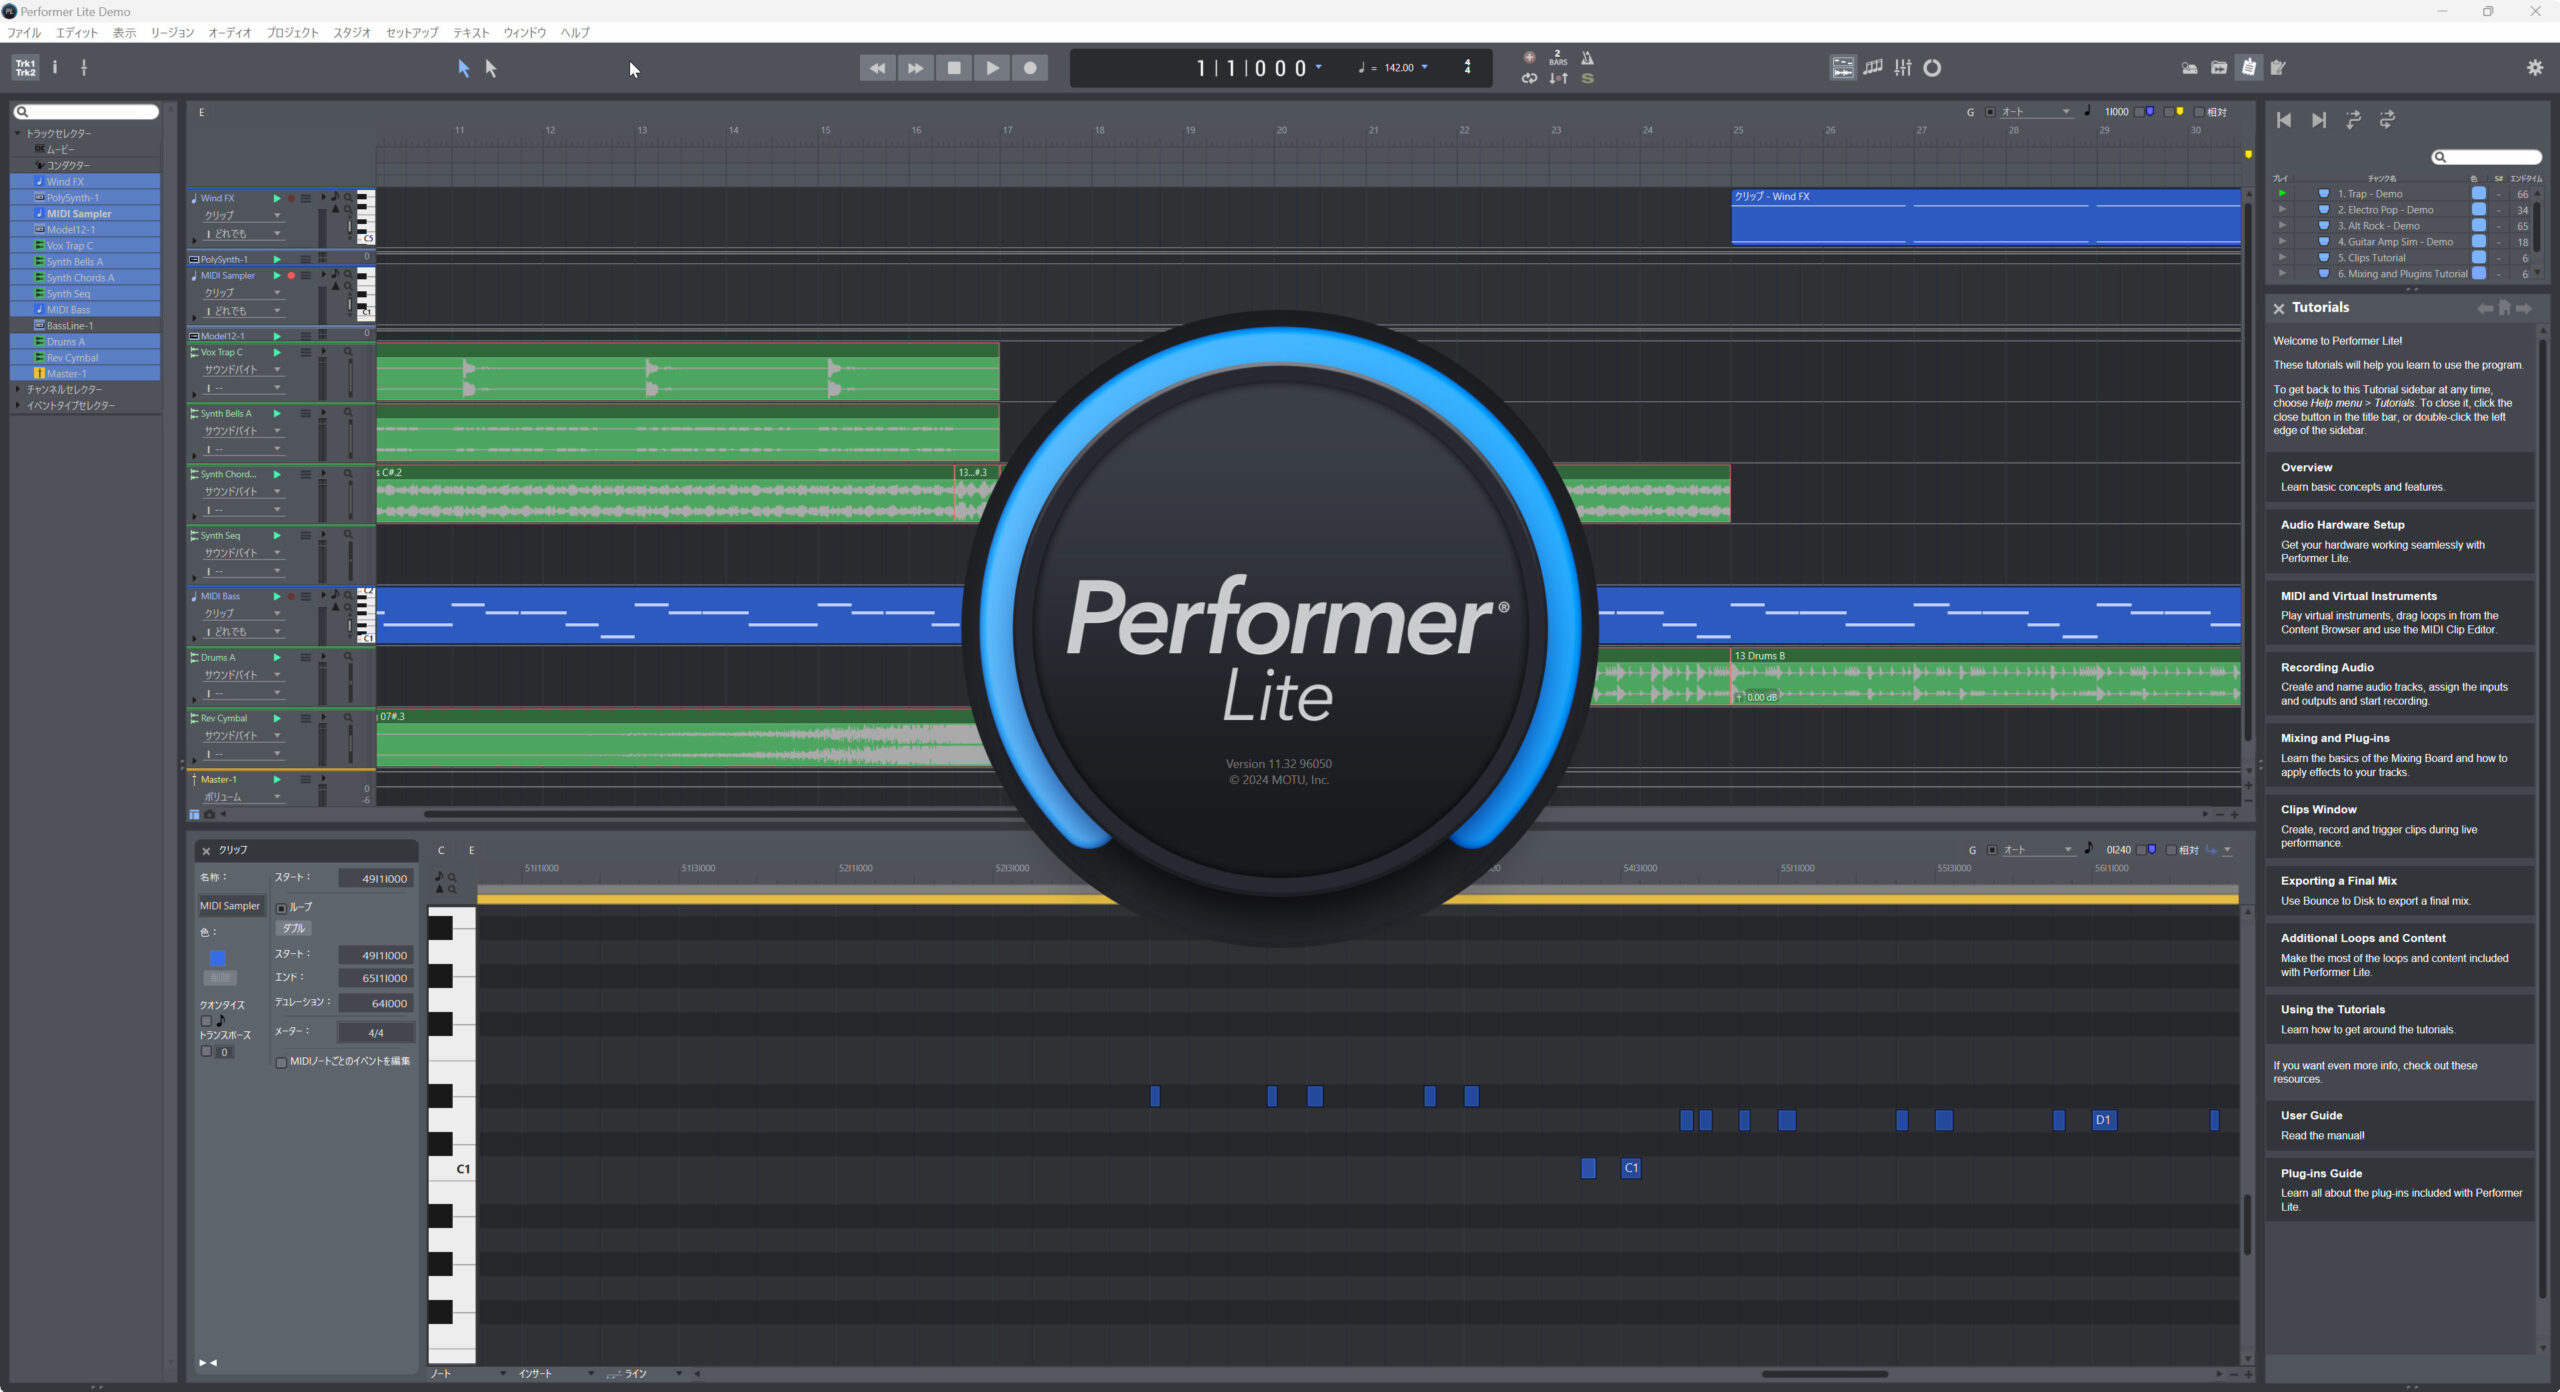
Task: Toggle the yellow S solo mode icon
Action: point(1587,78)
